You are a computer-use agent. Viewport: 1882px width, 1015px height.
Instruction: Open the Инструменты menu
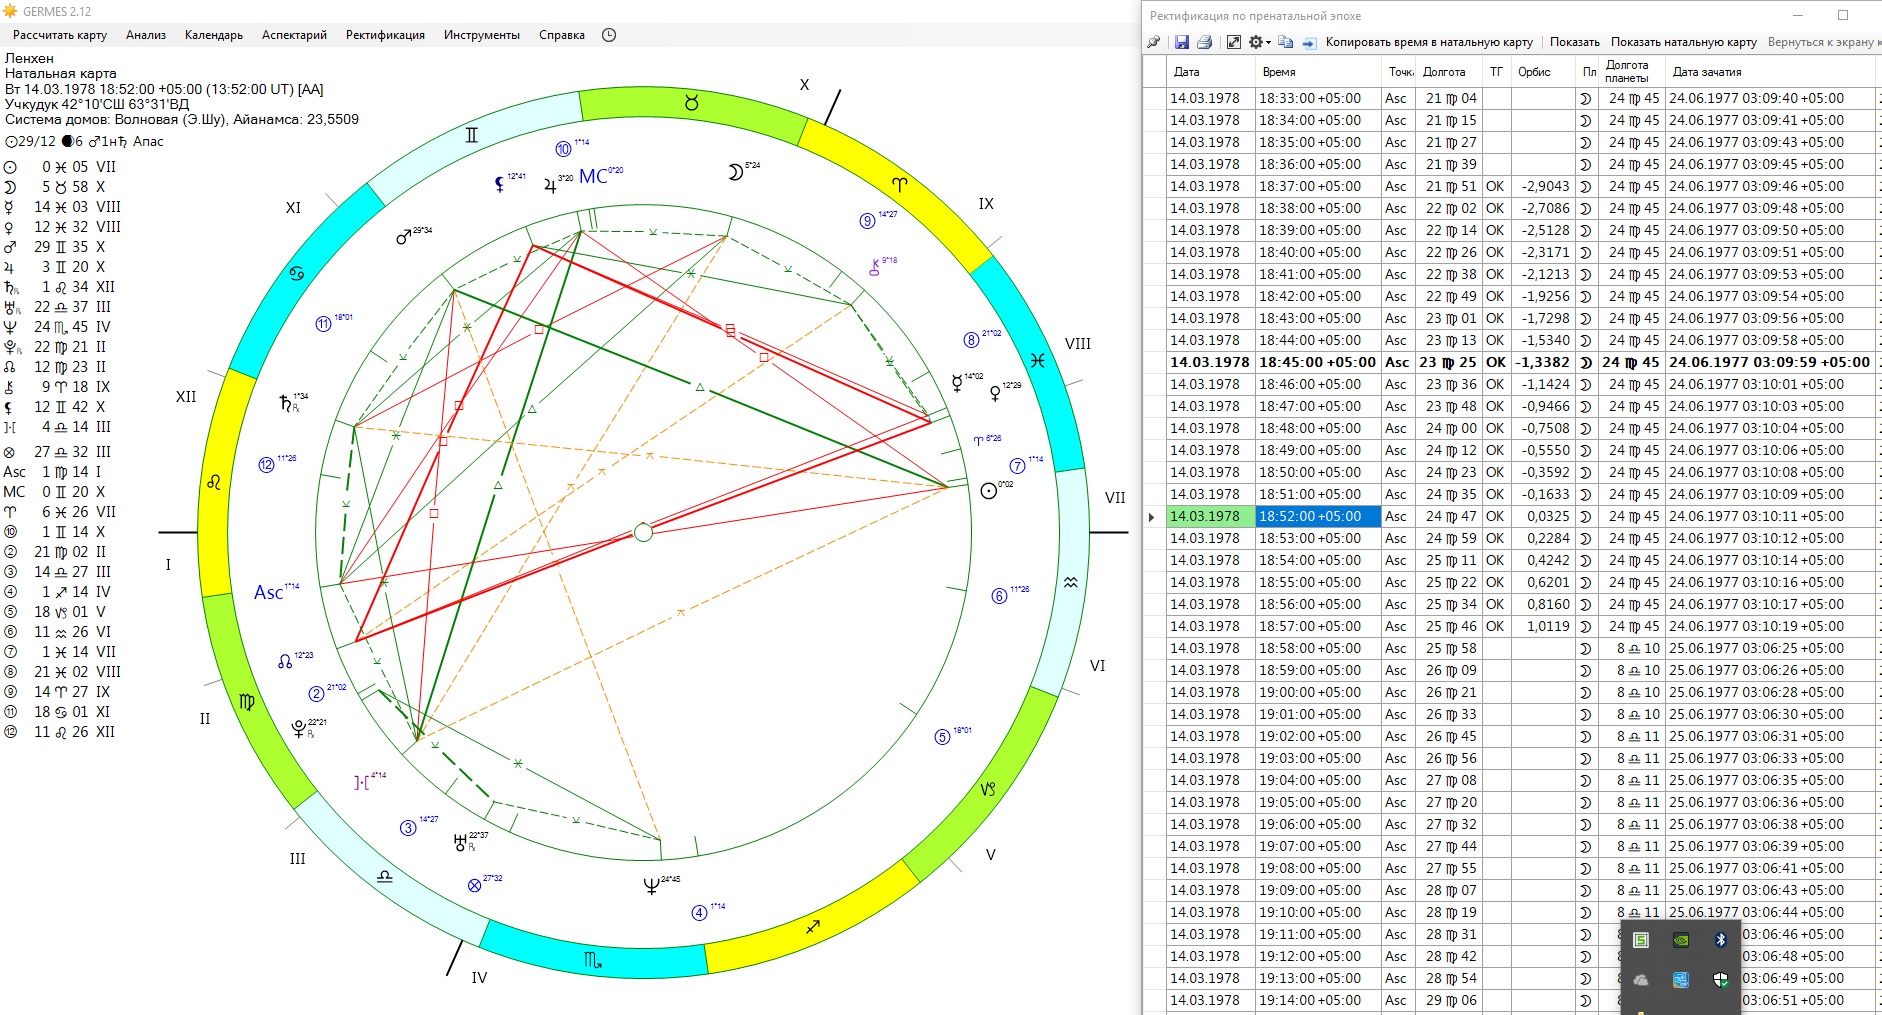tap(482, 35)
